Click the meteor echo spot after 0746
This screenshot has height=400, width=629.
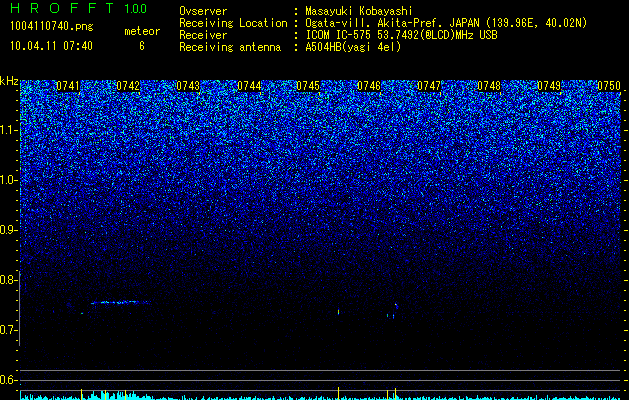[x=396, y=306]
